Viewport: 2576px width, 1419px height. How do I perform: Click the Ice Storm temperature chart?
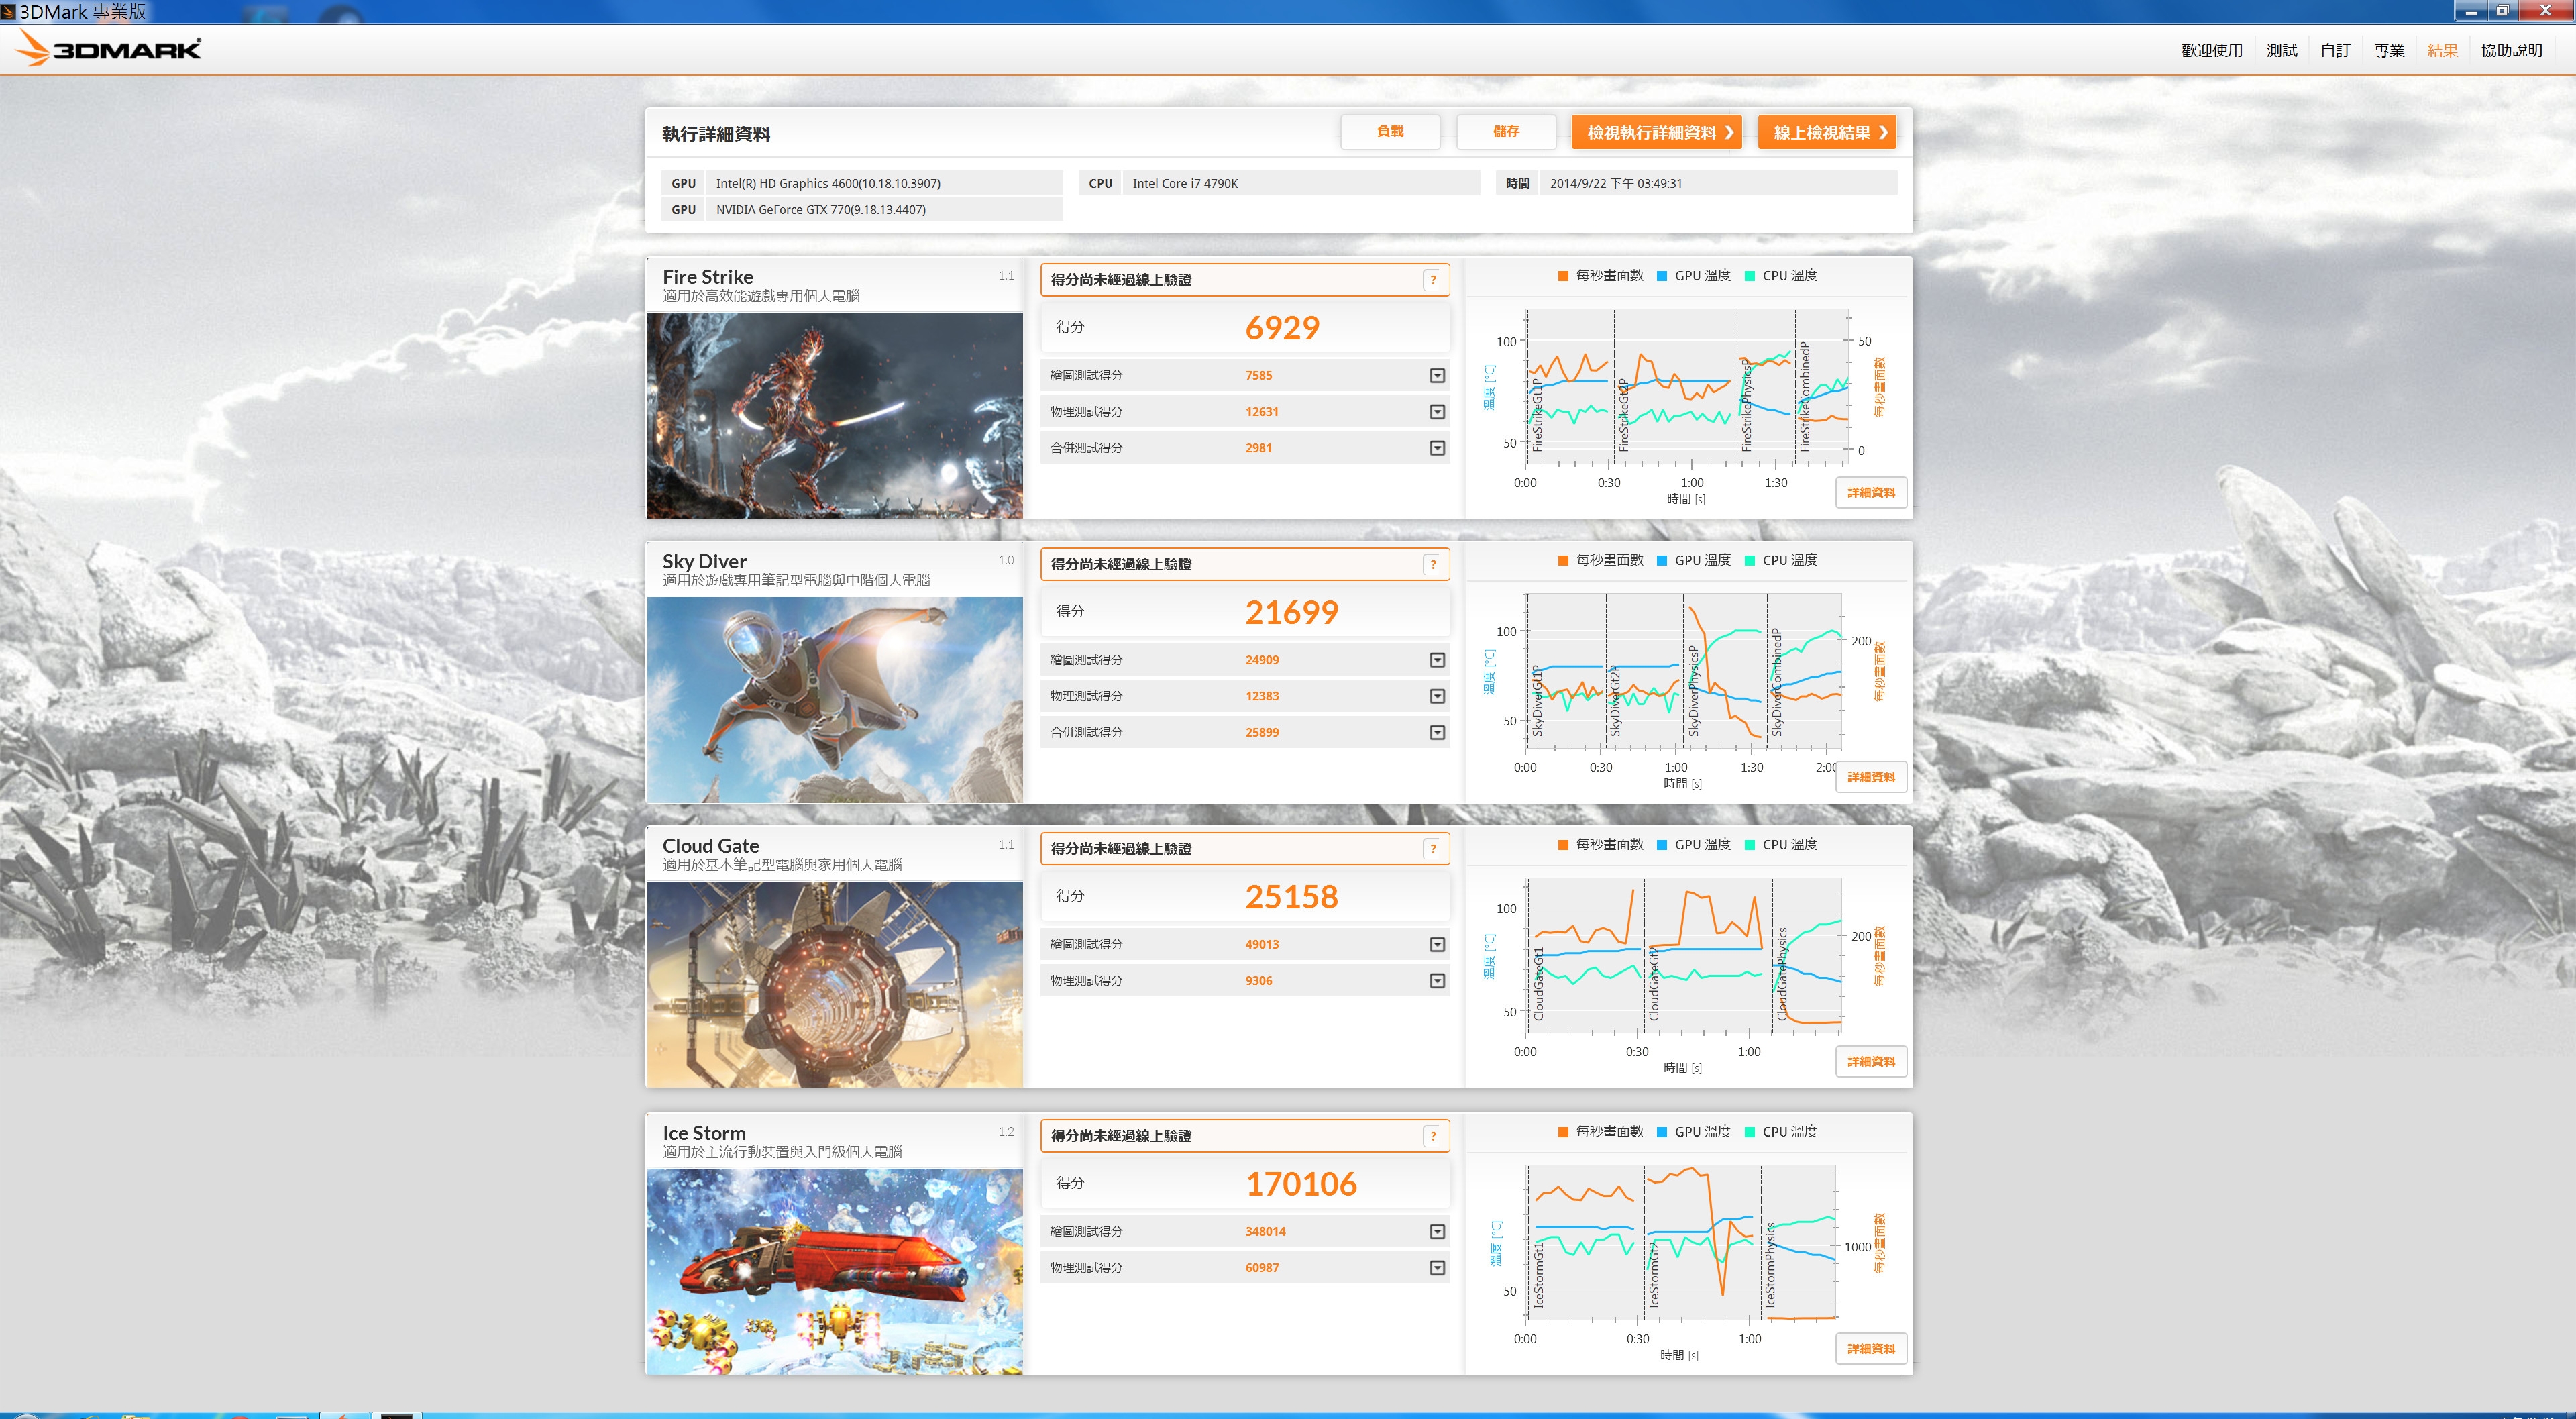(x=1681, y=1244)
